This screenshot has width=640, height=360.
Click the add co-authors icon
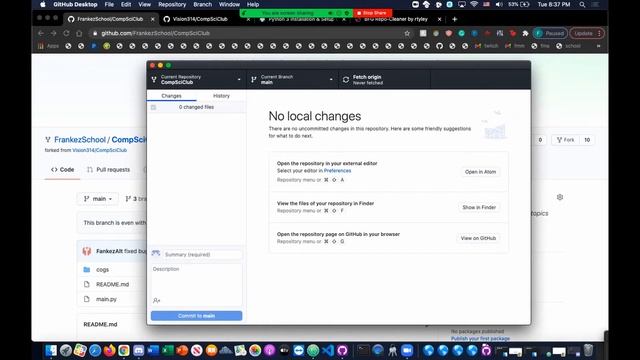[156, 300]
